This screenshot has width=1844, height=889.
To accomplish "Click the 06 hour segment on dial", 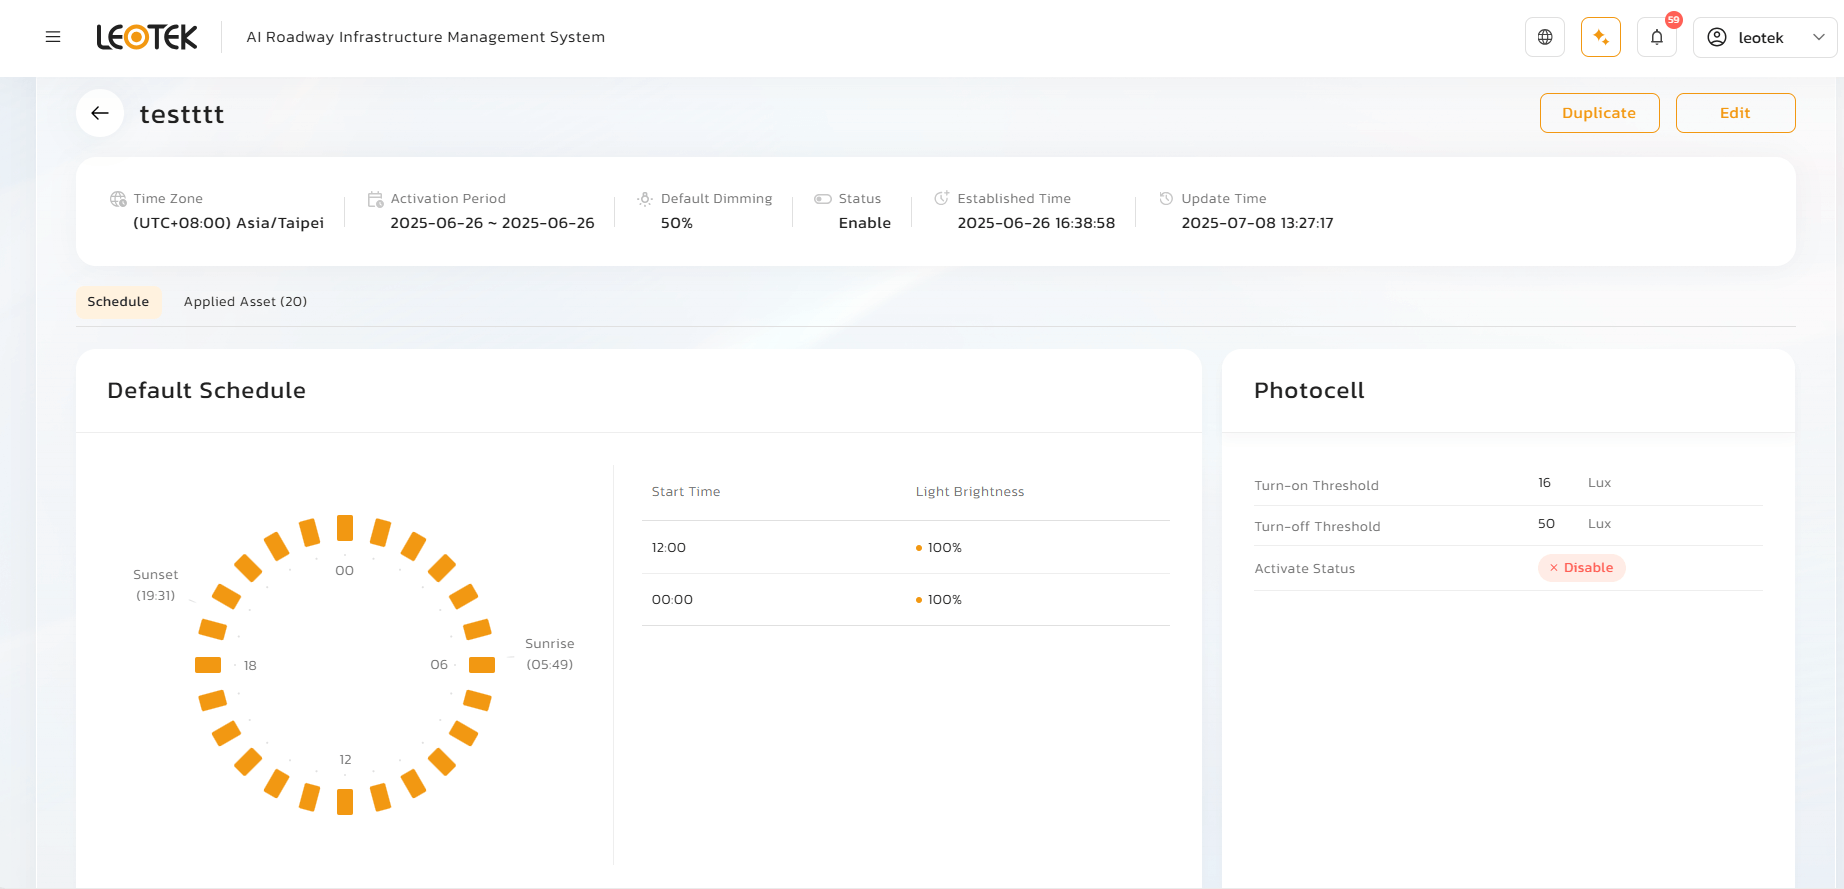I will 482,665.
